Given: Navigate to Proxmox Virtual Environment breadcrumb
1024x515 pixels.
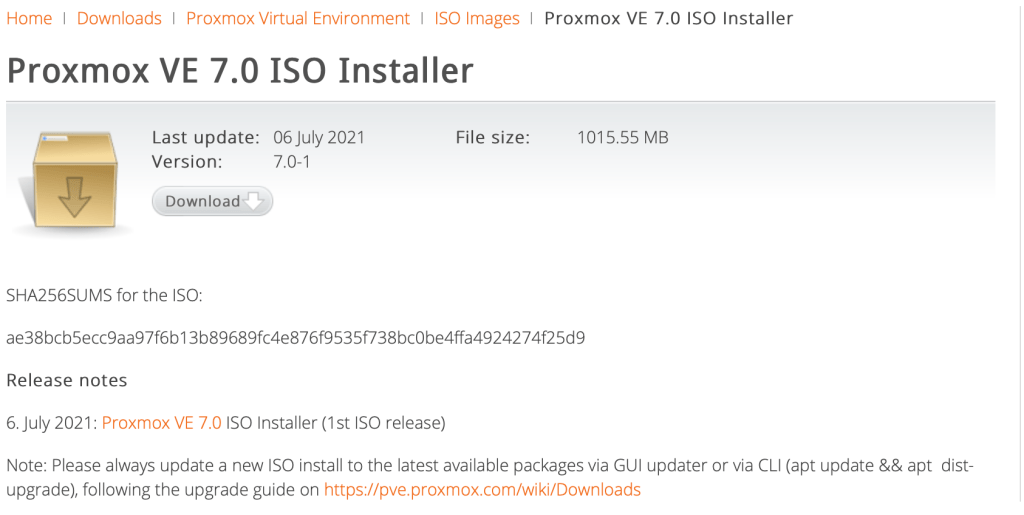Looking at the screenshot, I should click(298, 19).
